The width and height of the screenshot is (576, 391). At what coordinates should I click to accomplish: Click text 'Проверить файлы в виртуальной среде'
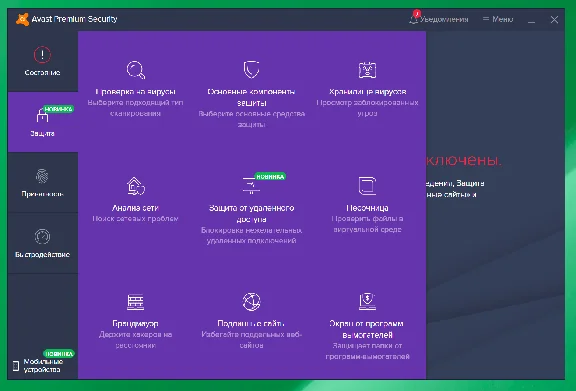(367, 224)
